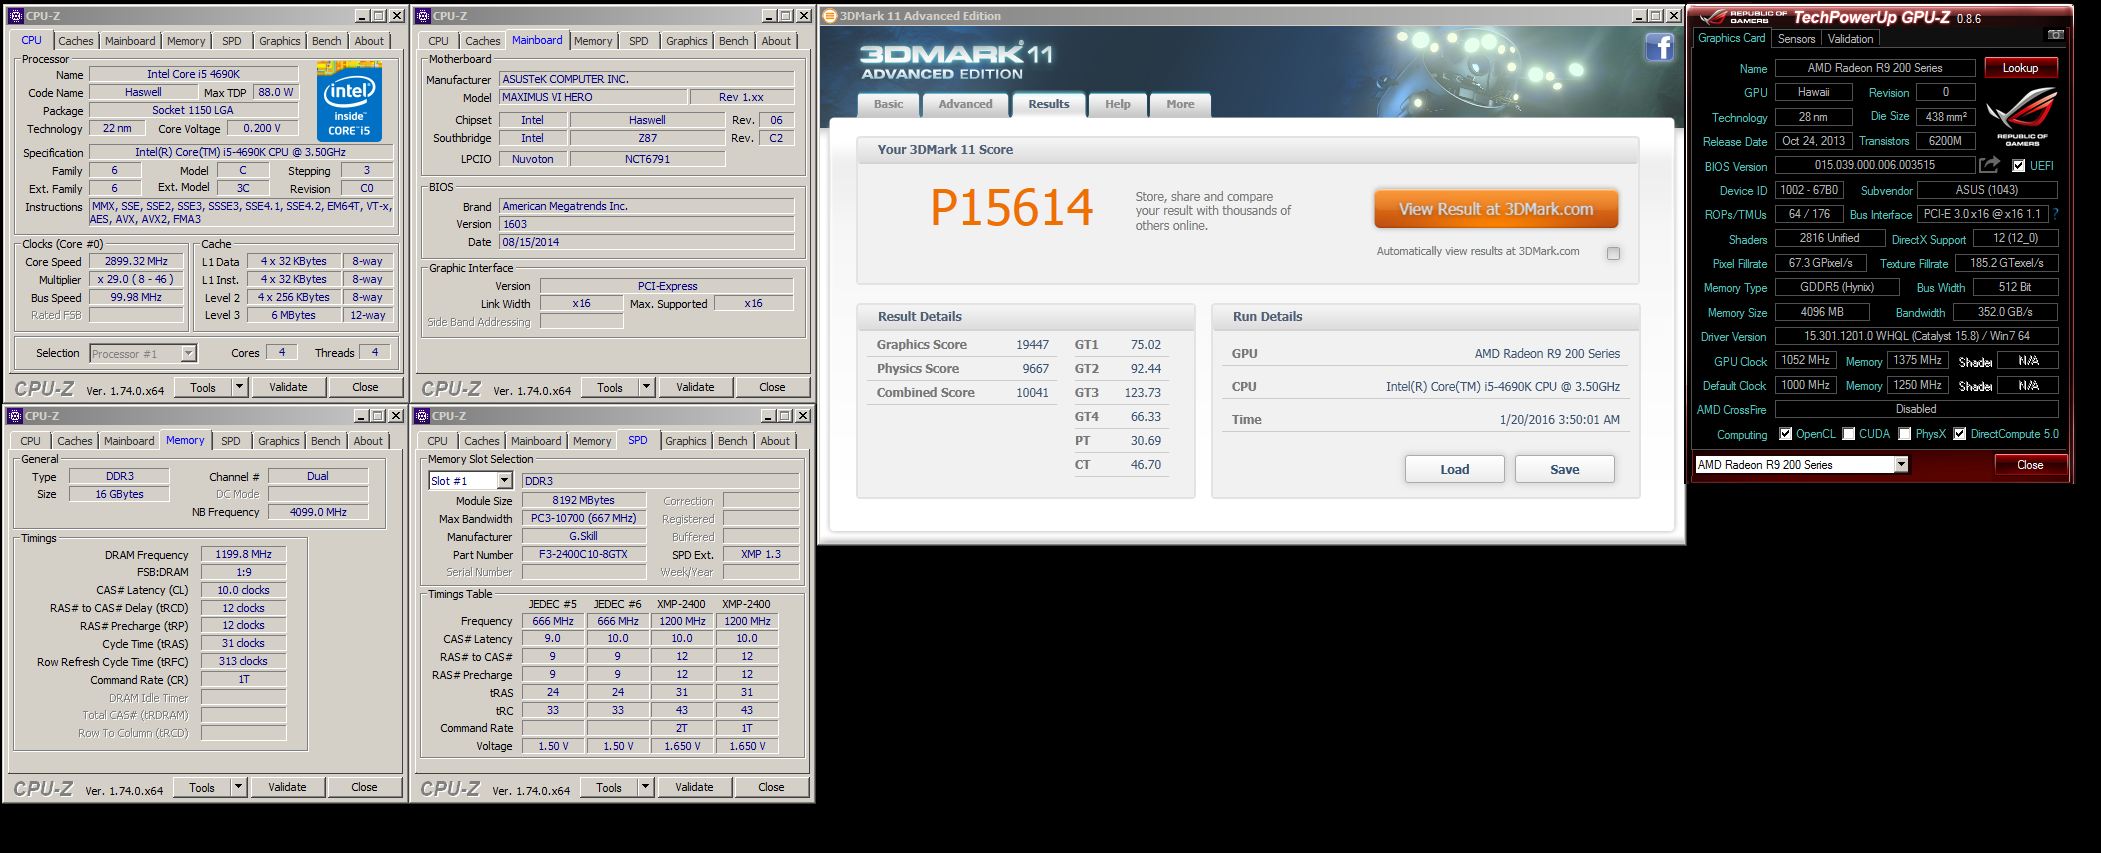This screenshot has height=853, width=2101.
Task: Open the Help tab in 3DMark 11
Action: point(1117,105)
